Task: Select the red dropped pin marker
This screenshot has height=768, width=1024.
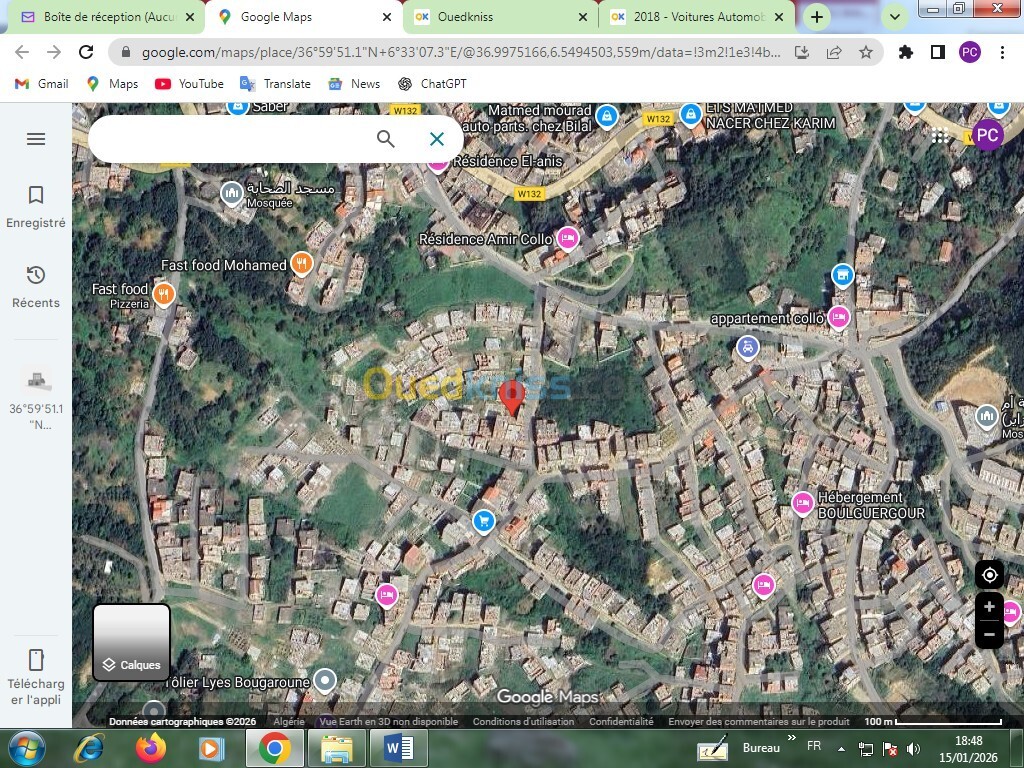Action: (512, 398)
